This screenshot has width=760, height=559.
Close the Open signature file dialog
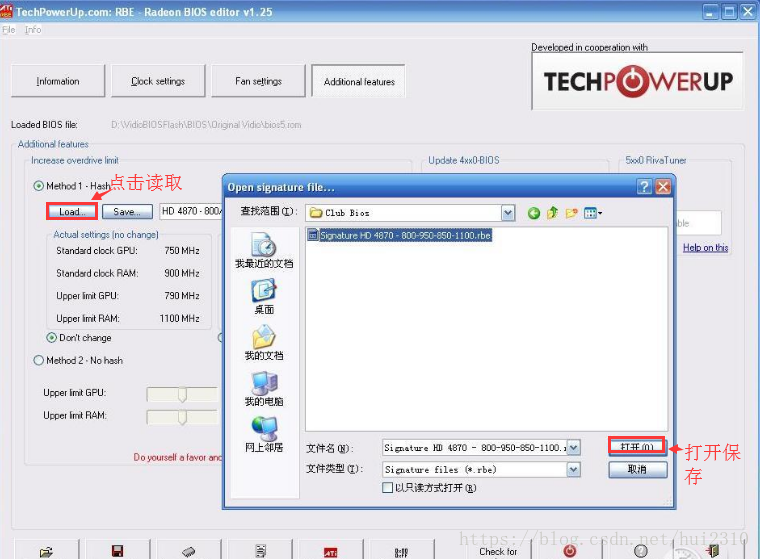point(663,187)
